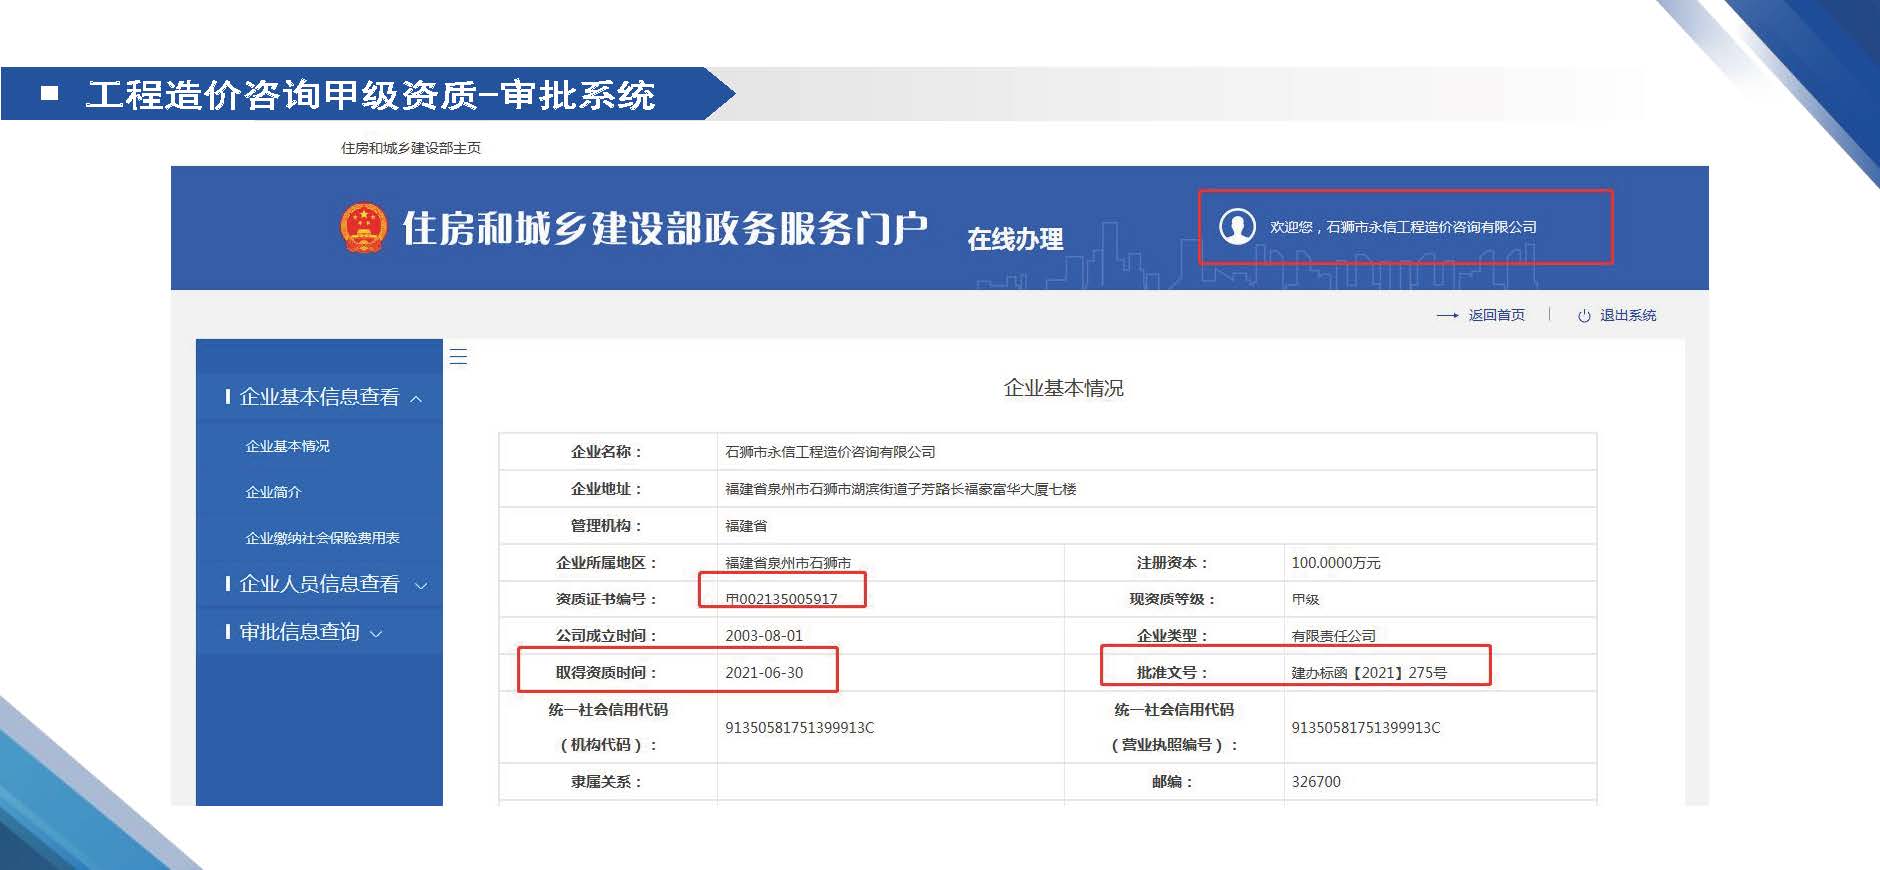This screenshot has height=870, width=1880.
Task: Toggle the hamburger sidebar collapse icon
Action: tap(458, 357)
